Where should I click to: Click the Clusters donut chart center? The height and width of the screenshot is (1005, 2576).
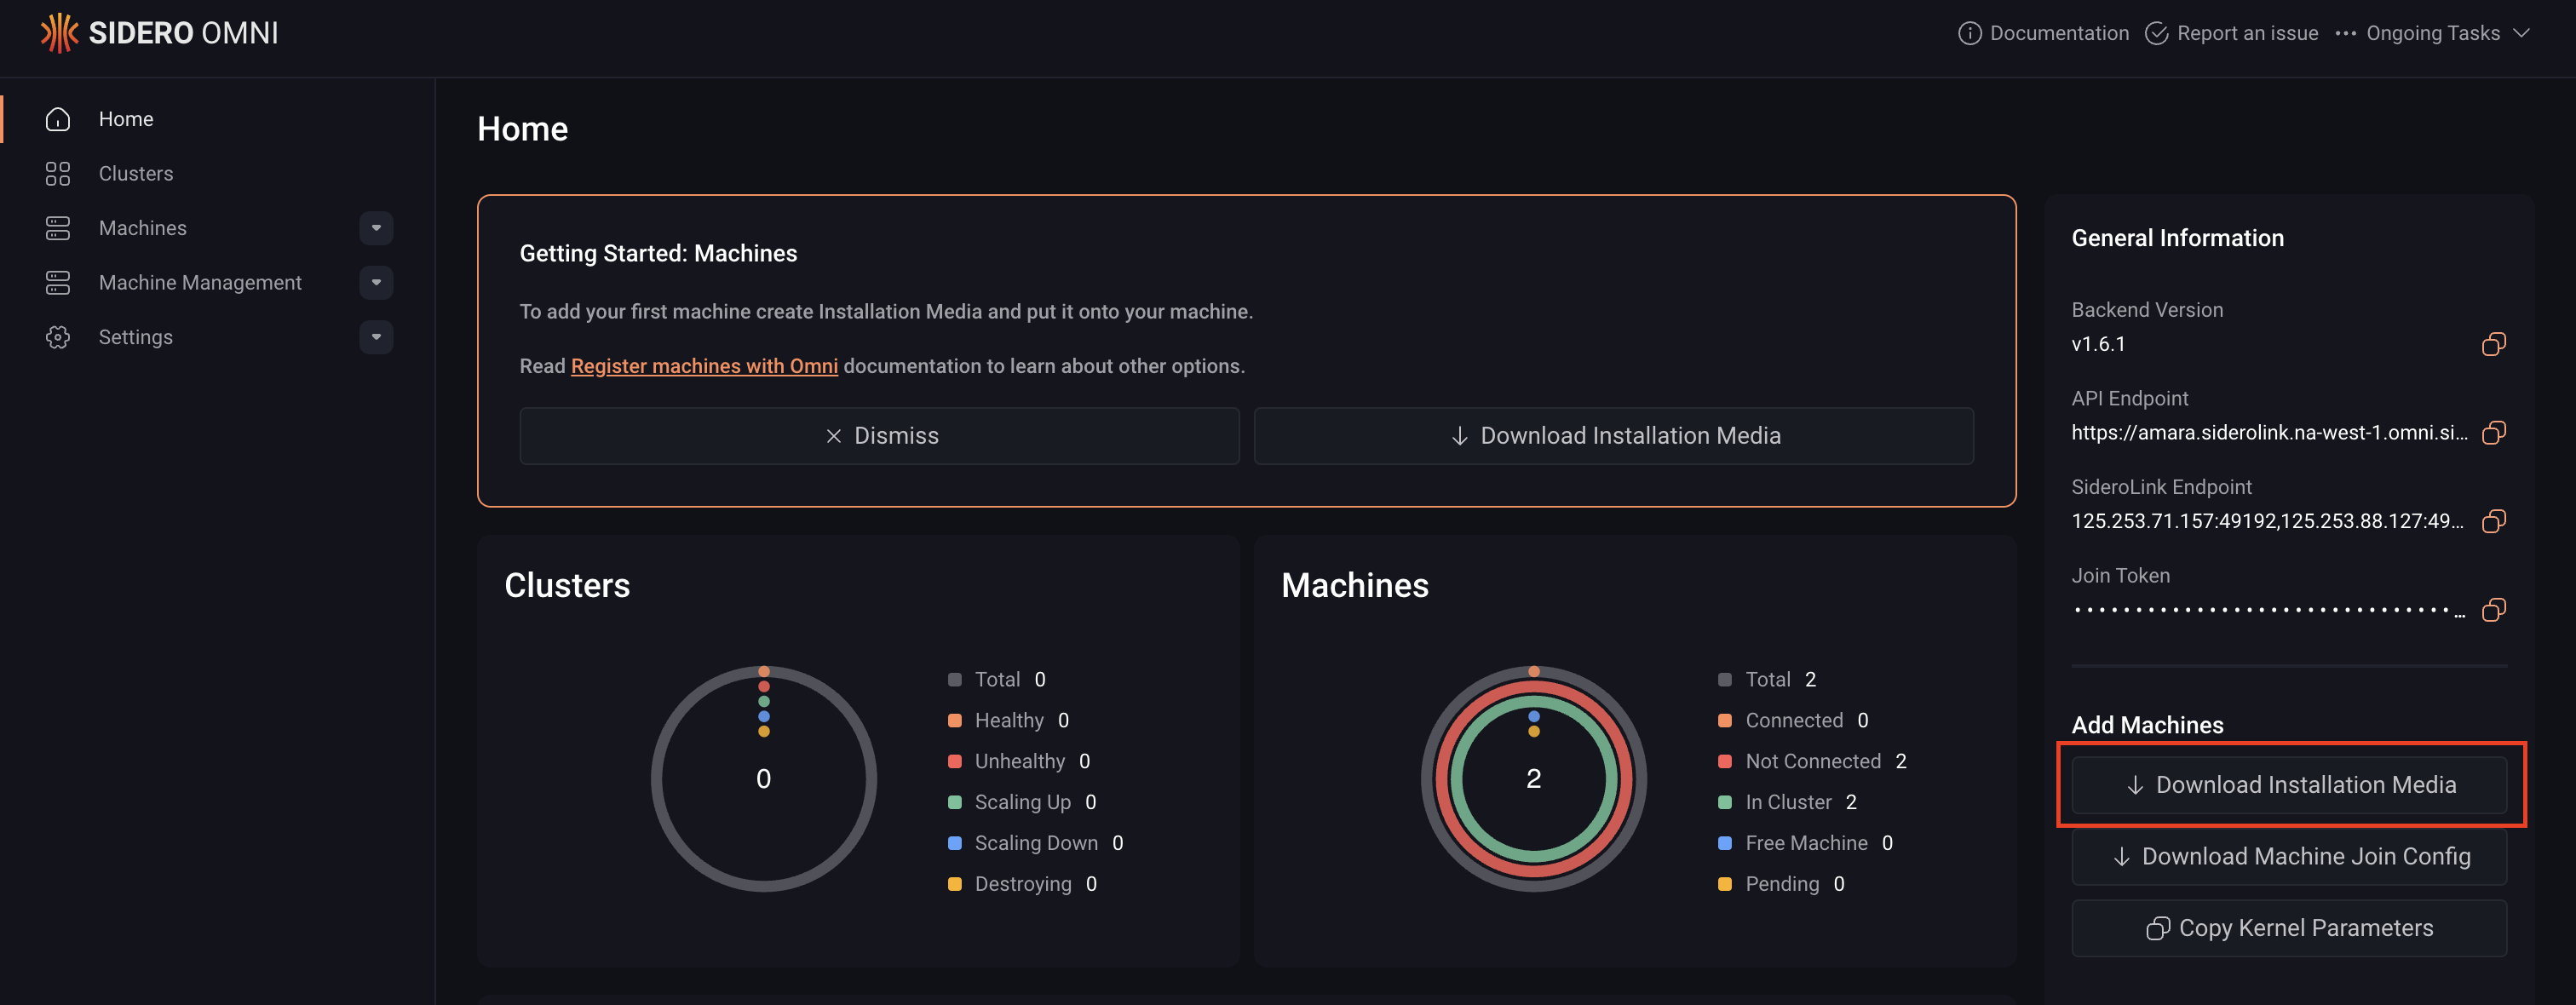(764, 779)
